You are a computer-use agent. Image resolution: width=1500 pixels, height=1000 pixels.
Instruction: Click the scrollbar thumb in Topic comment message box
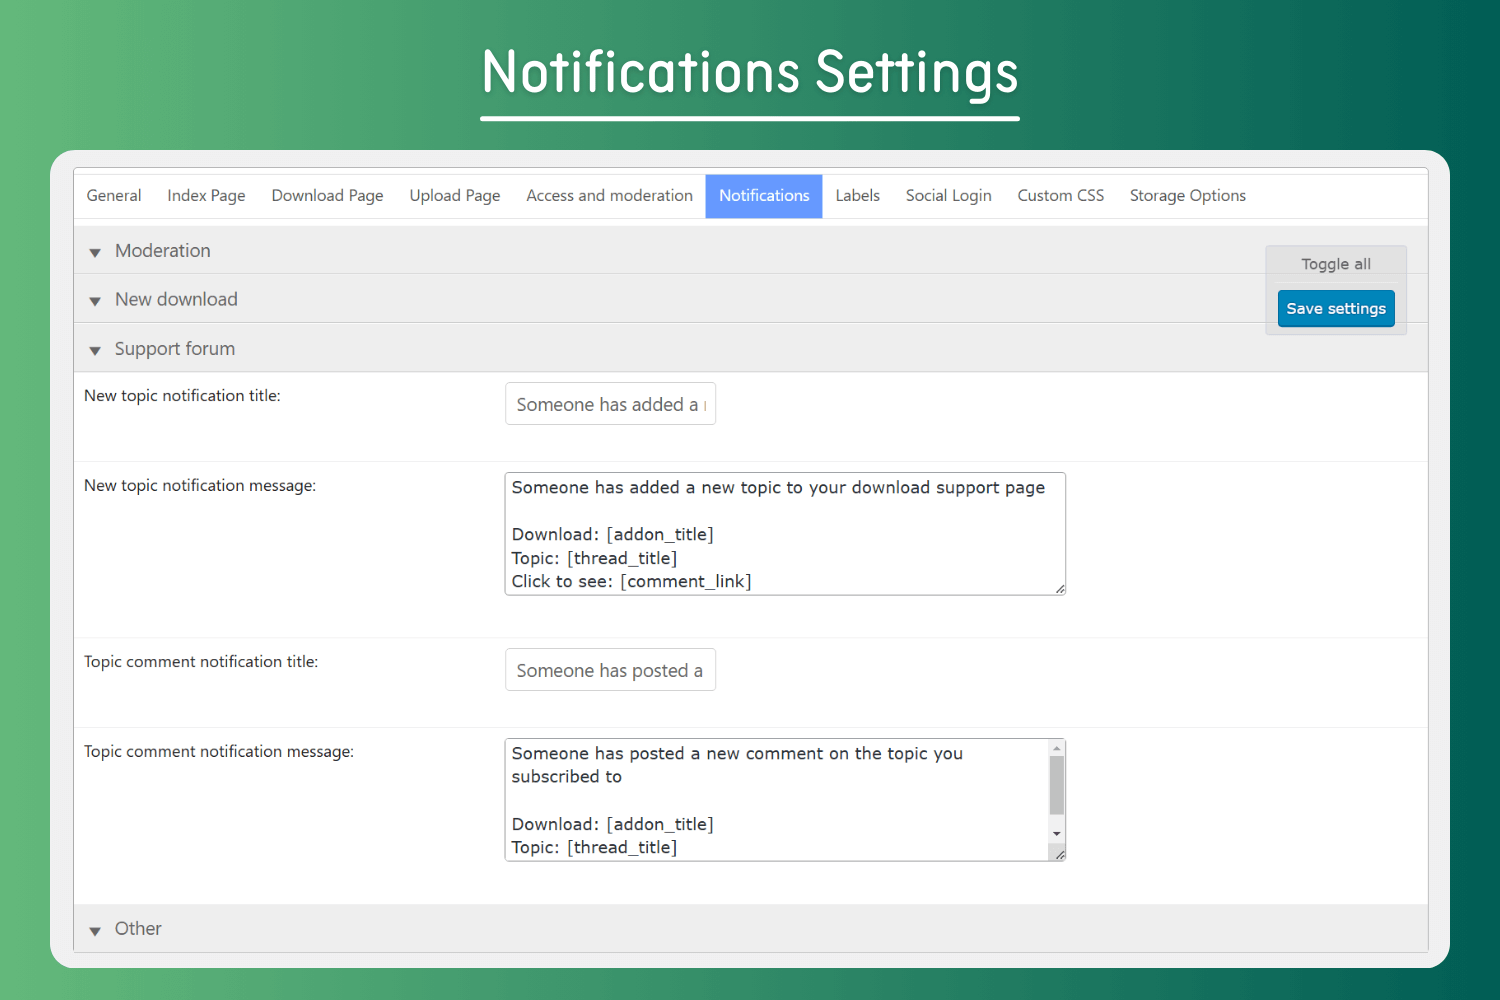tap(1057, 785)
